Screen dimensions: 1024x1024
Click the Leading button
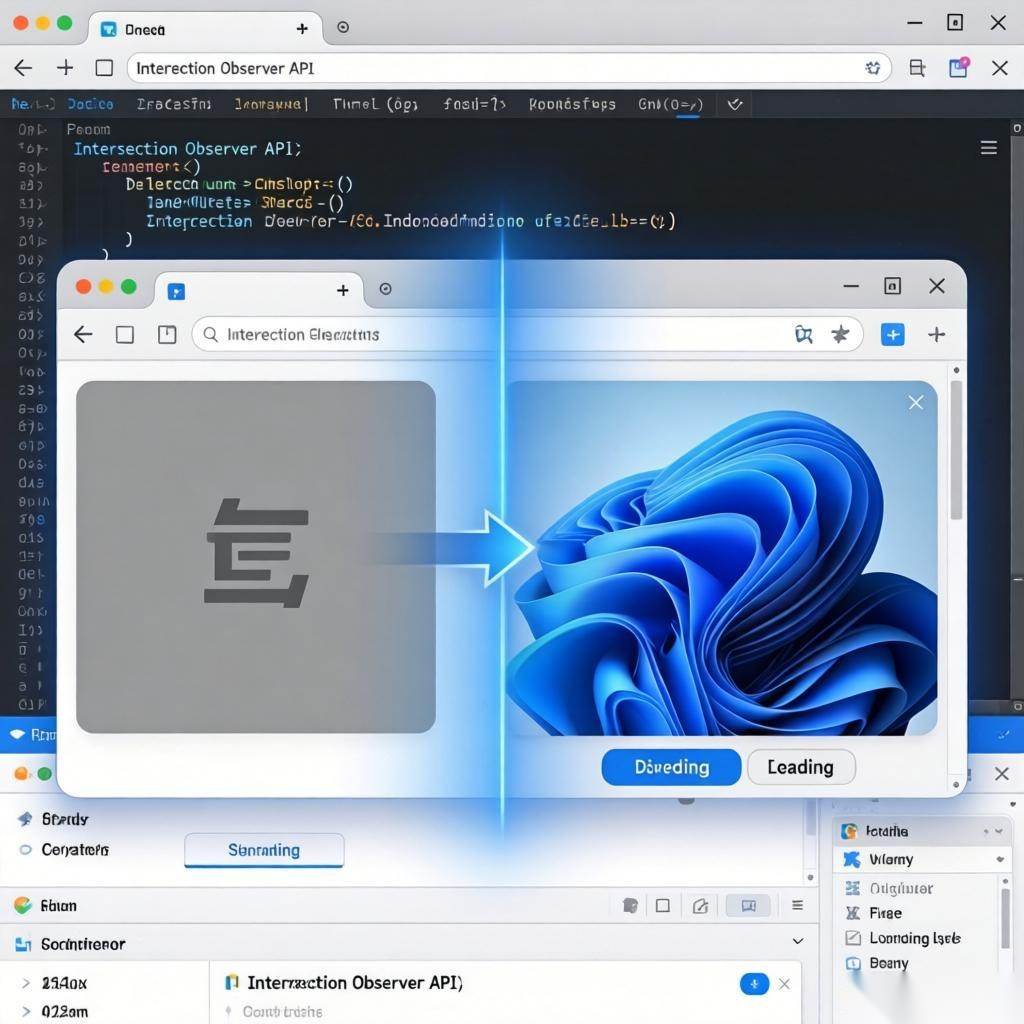pyautogui.click(x=800, y=767)
